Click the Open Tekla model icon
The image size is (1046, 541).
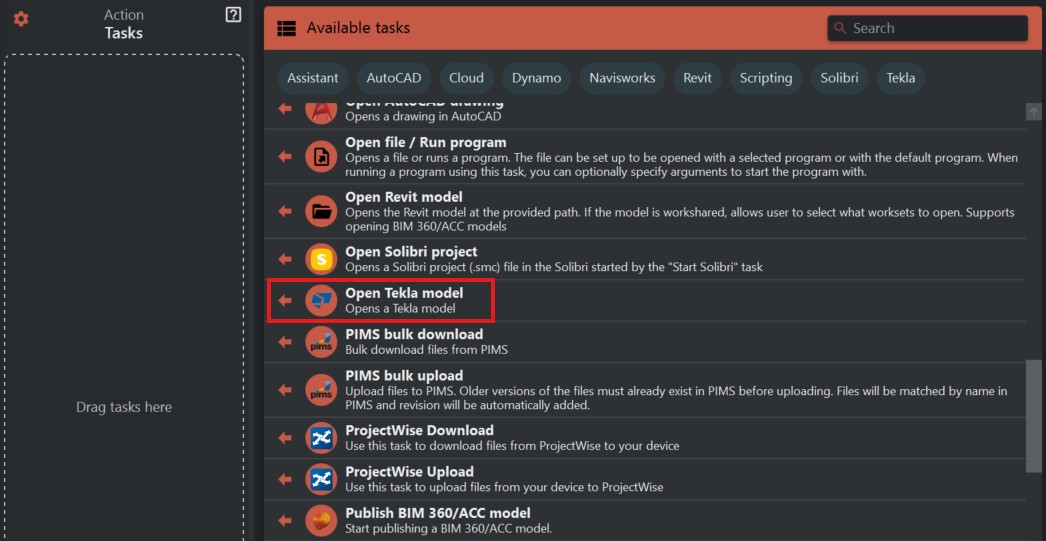click(321, 300)
